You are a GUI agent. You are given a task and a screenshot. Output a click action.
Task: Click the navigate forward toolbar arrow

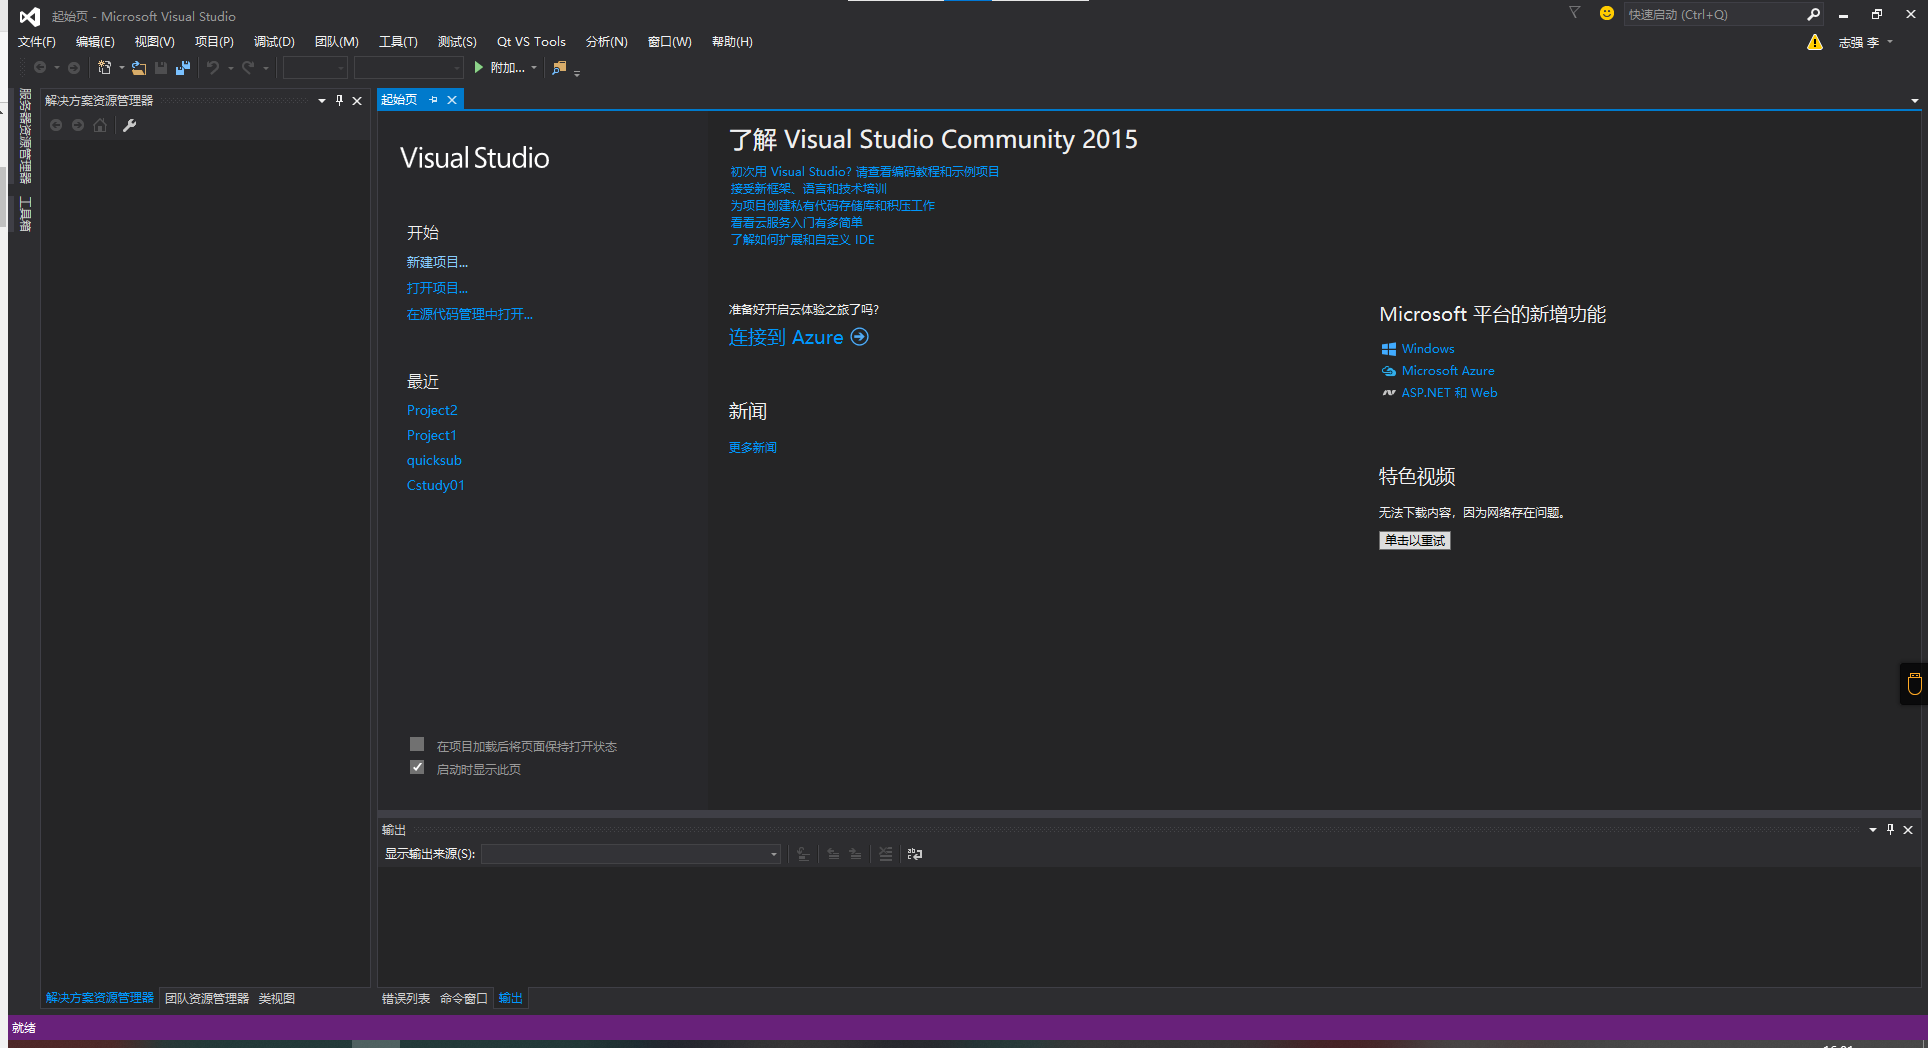pyautogui.click(x=74, y=68)
